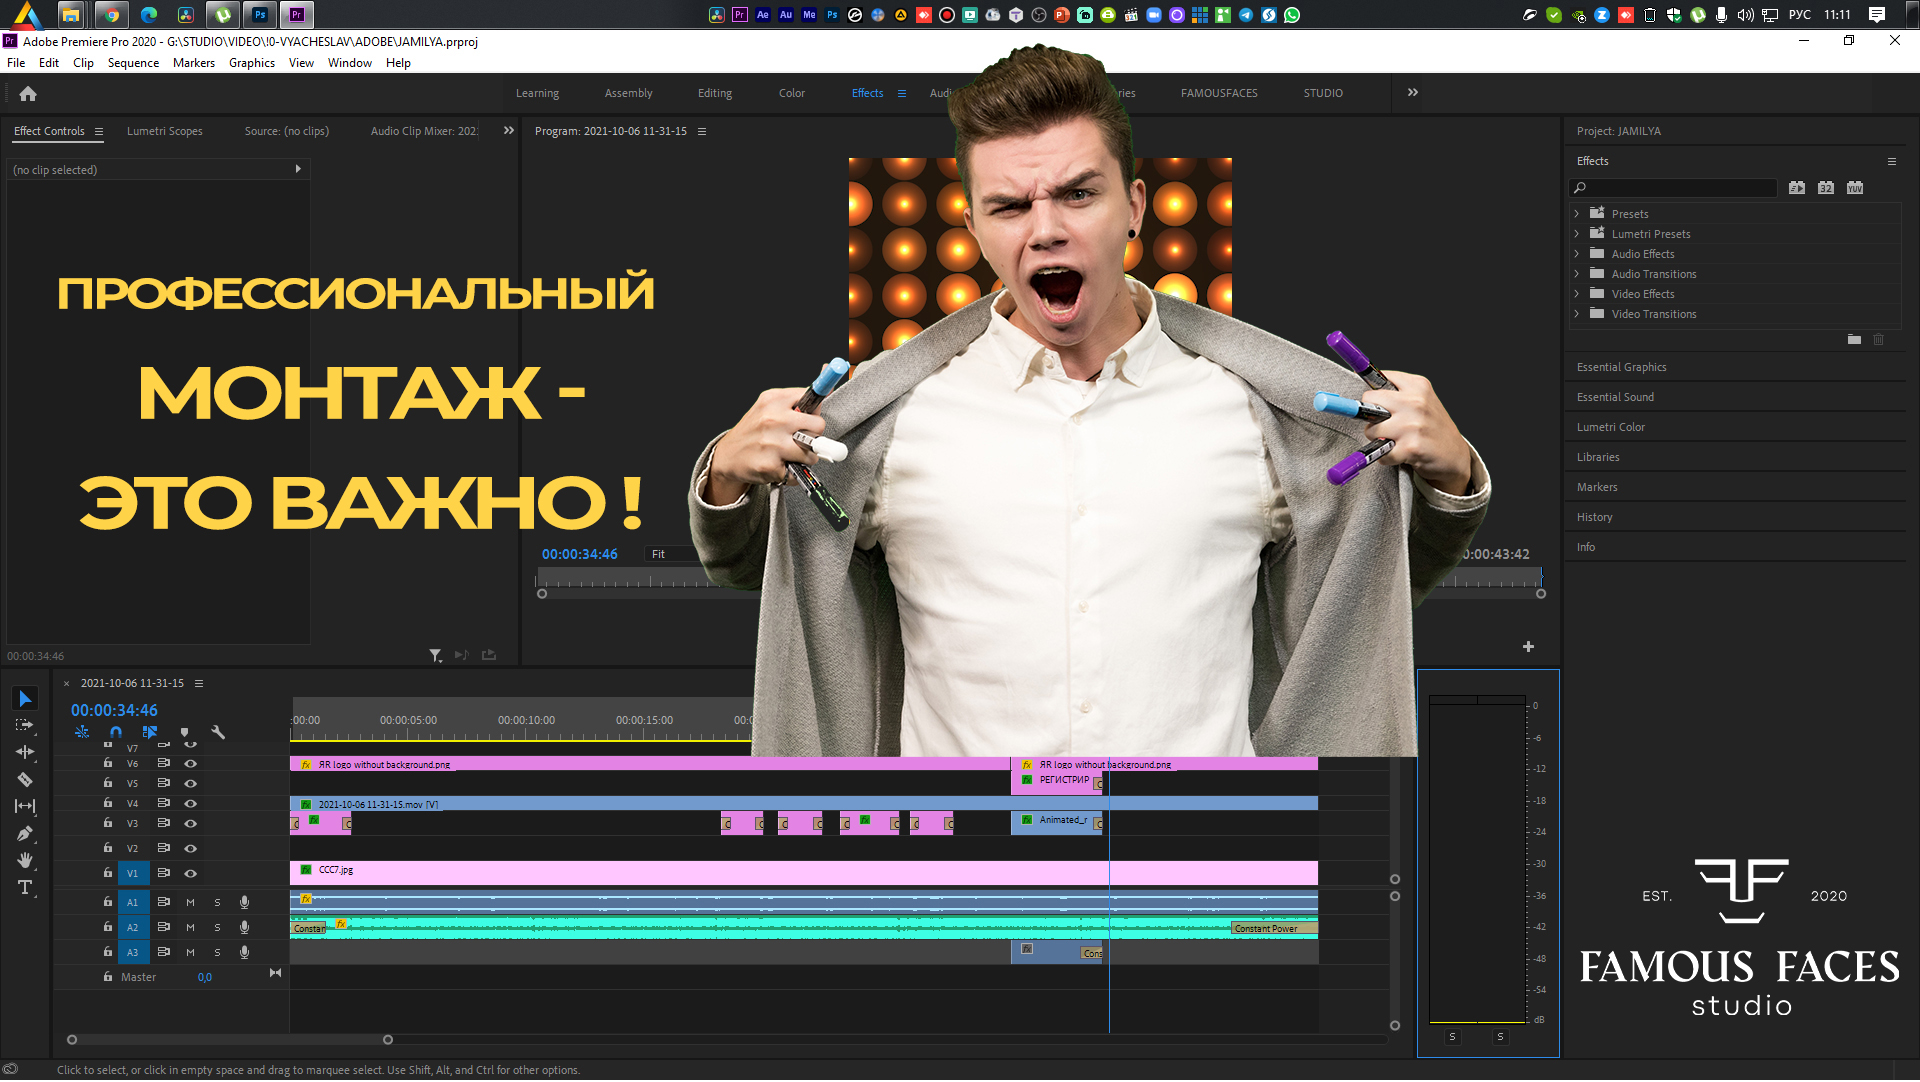The width and height of the screenshot is (1920, 1082).
Task: Toggle sync lock for track V5
Action: (x=164, y=783)
